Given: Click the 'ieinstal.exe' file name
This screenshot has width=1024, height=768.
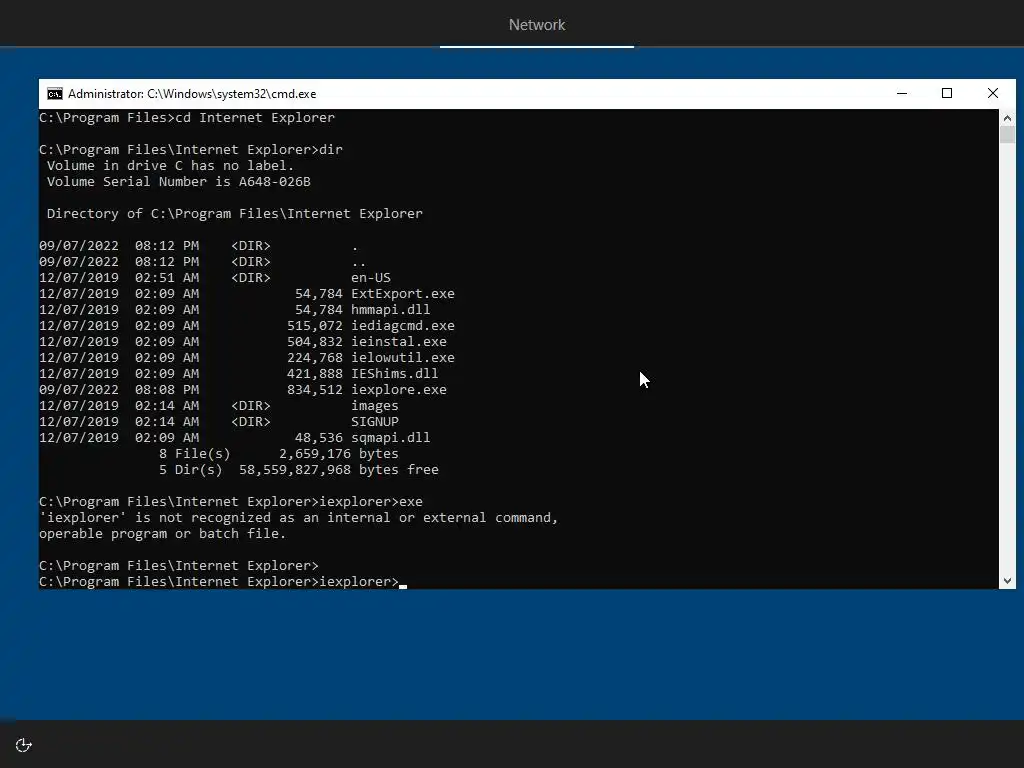Looking at the screenshot, I should coord(399,342).
